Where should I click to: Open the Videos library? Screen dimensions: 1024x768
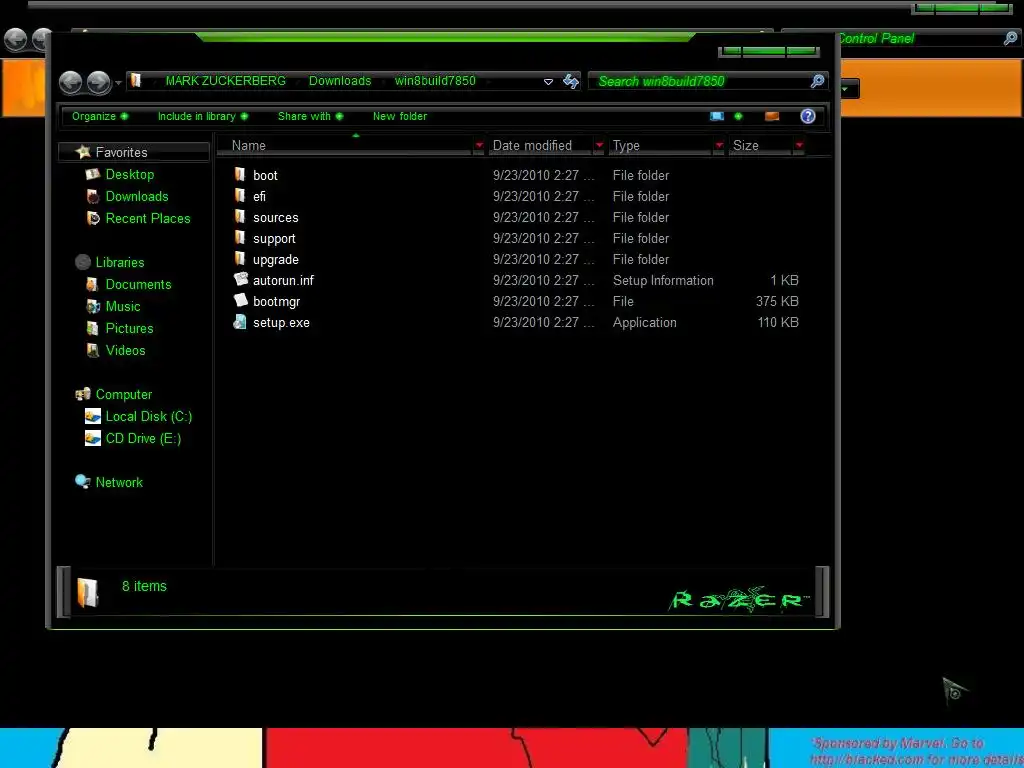pyautogui.click(x=125, y=351)
